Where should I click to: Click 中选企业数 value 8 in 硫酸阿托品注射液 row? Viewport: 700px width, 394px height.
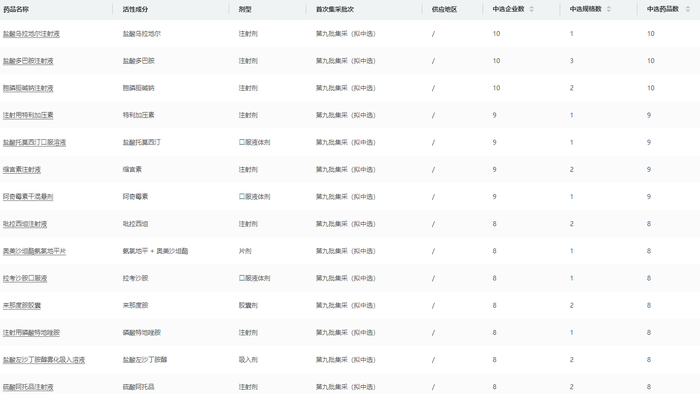coord(494,387)
